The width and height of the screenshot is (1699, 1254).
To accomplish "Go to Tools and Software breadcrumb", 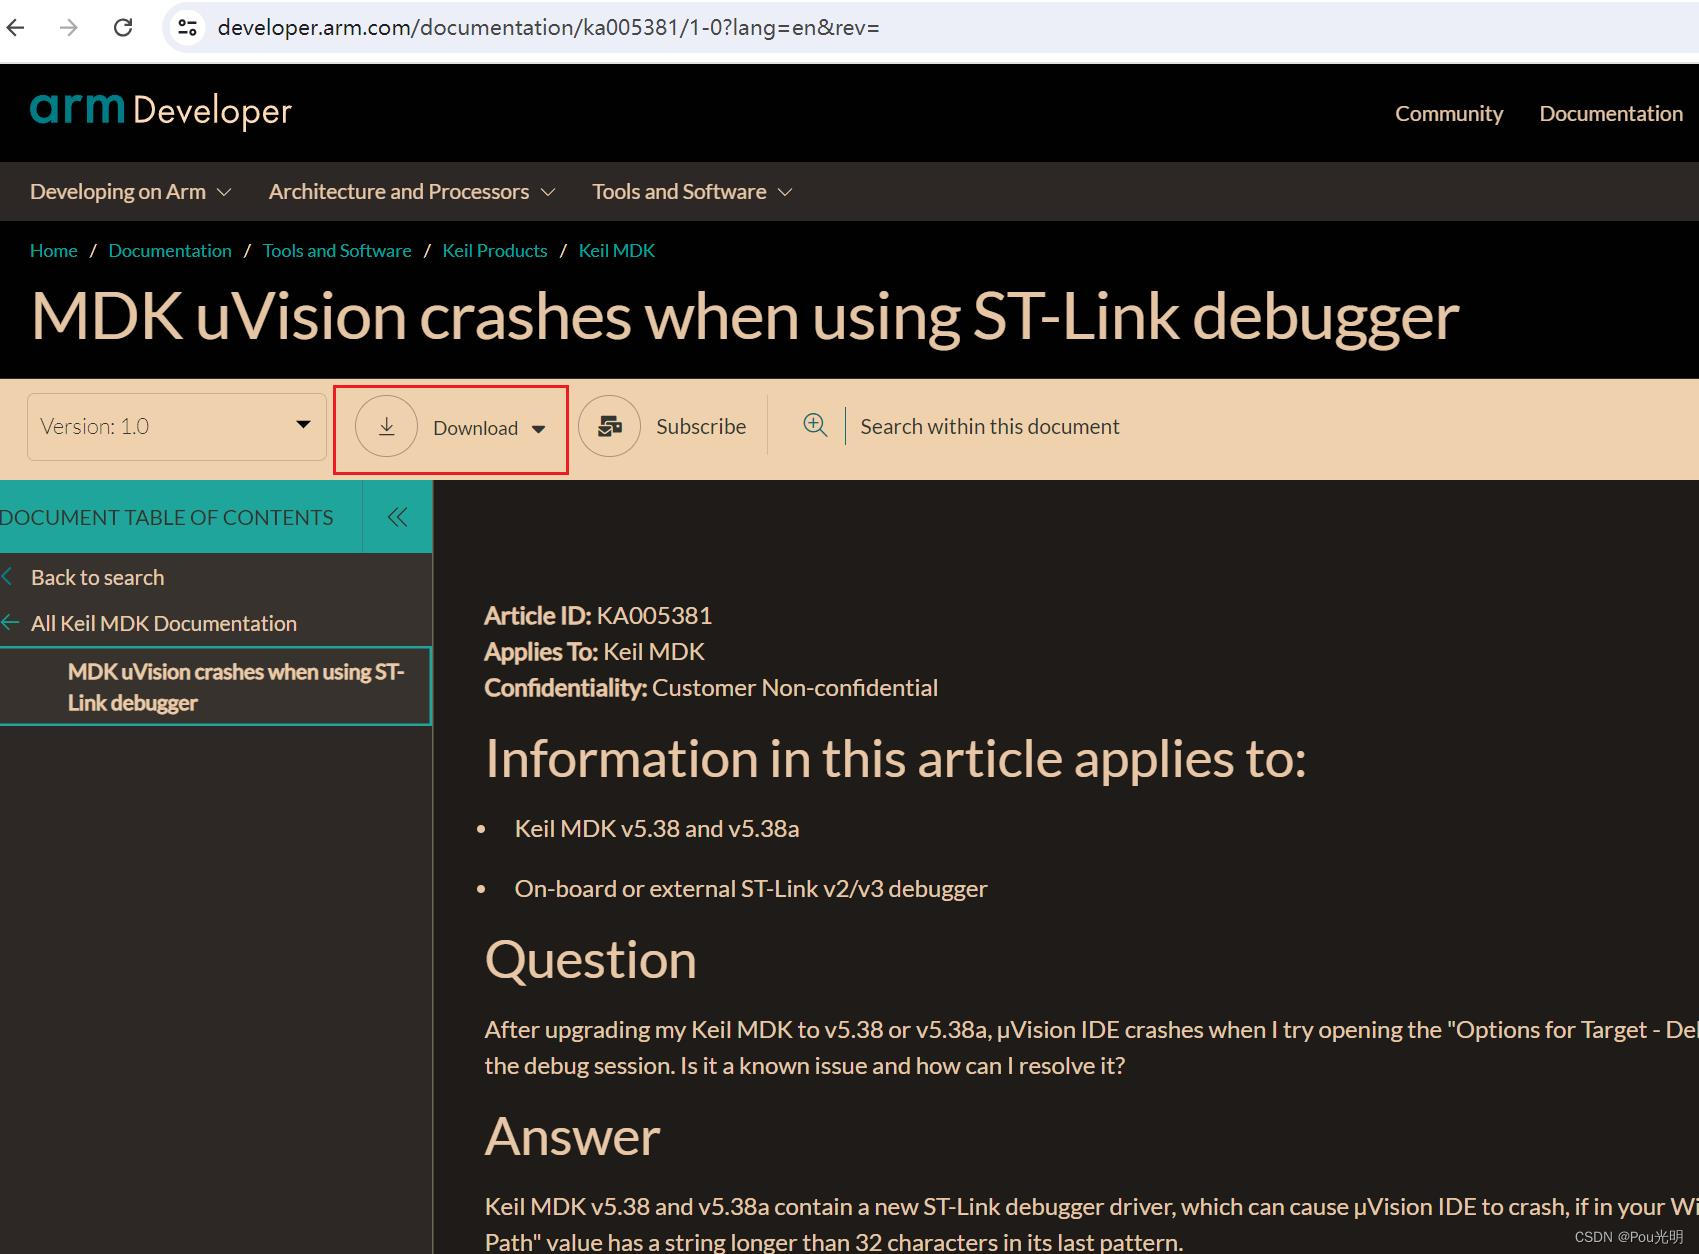I will (x=337, y=251).
